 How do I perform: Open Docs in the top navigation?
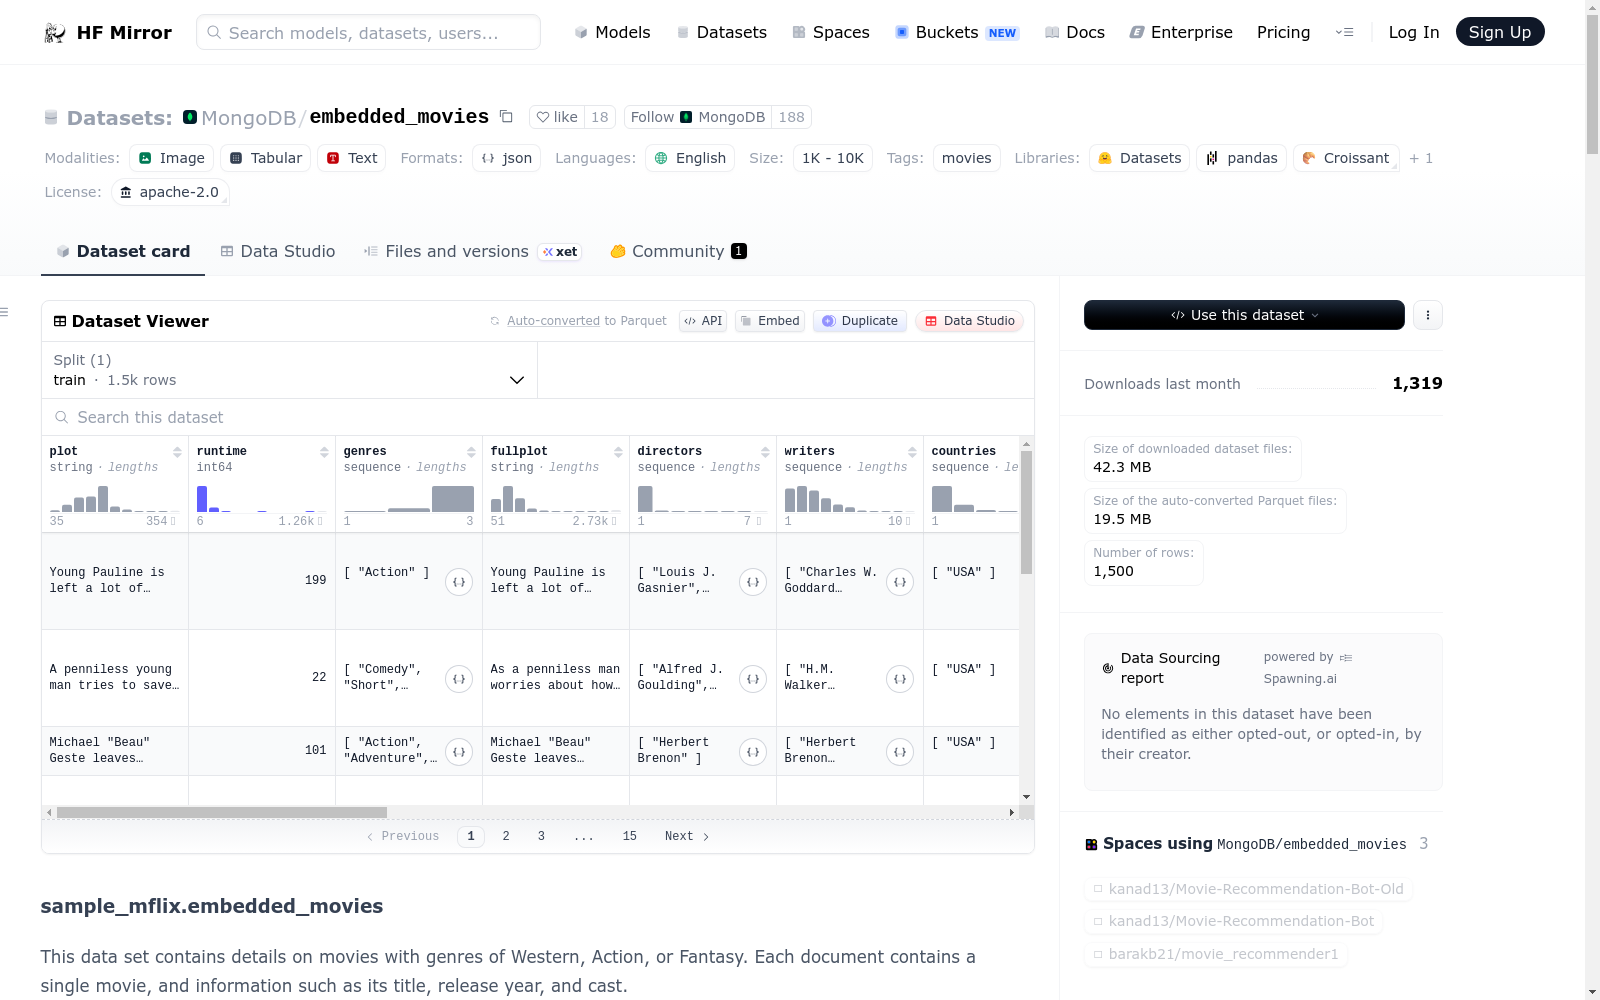[x=1075, y=32]
